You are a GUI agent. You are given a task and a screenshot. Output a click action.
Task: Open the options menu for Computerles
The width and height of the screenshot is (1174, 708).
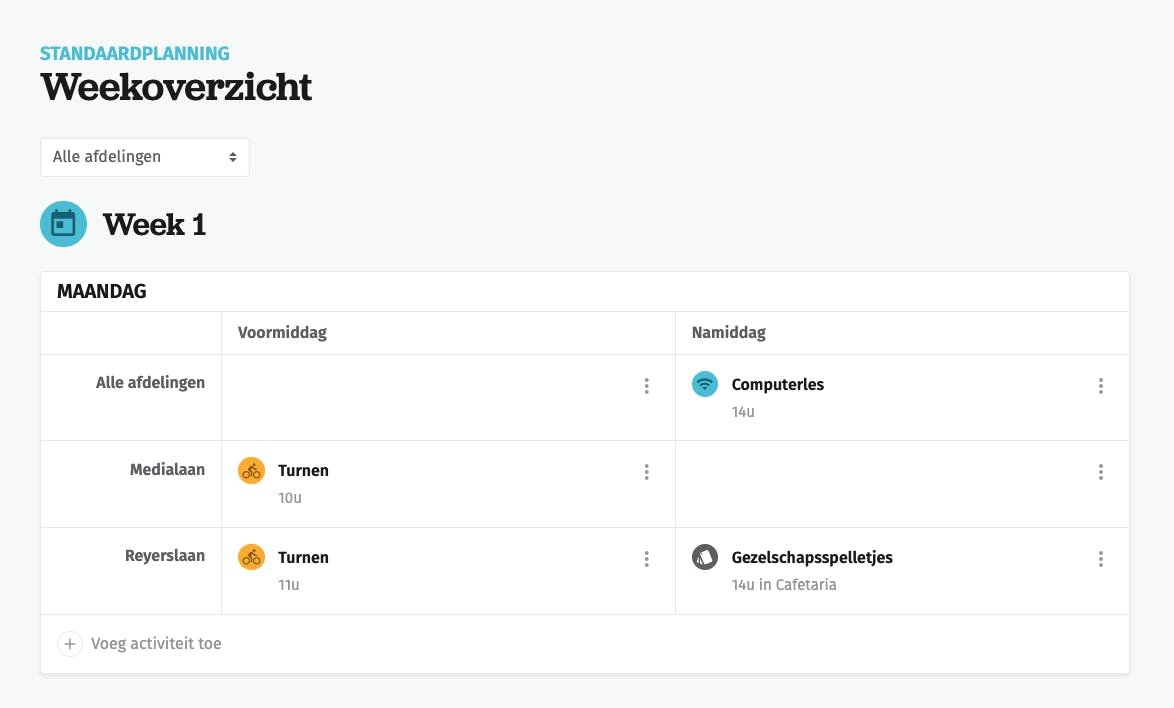coord(1101,385)
